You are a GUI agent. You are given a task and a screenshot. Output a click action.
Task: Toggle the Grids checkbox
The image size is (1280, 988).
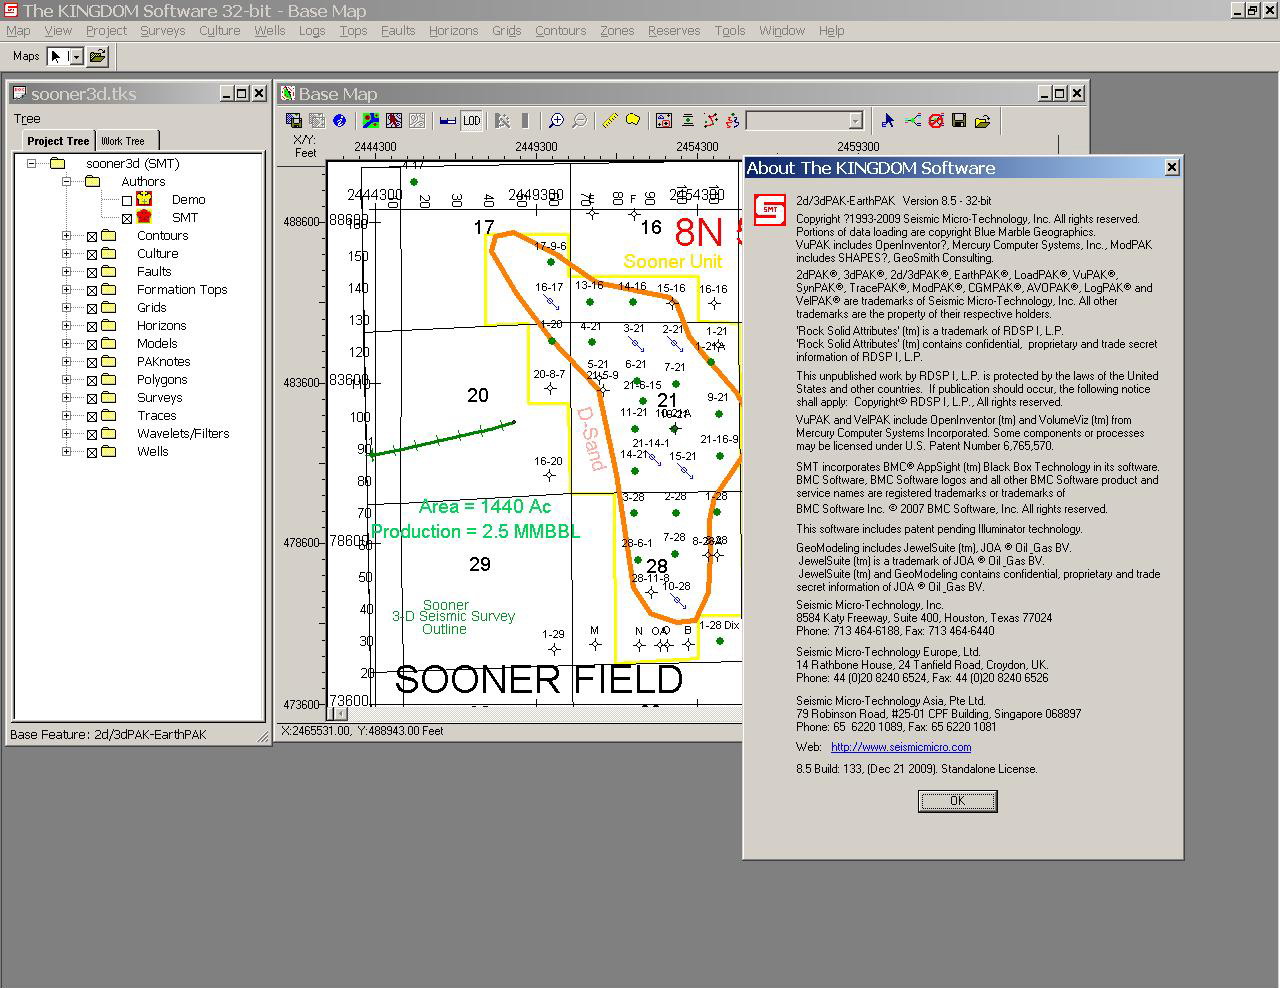coord(92,309)
